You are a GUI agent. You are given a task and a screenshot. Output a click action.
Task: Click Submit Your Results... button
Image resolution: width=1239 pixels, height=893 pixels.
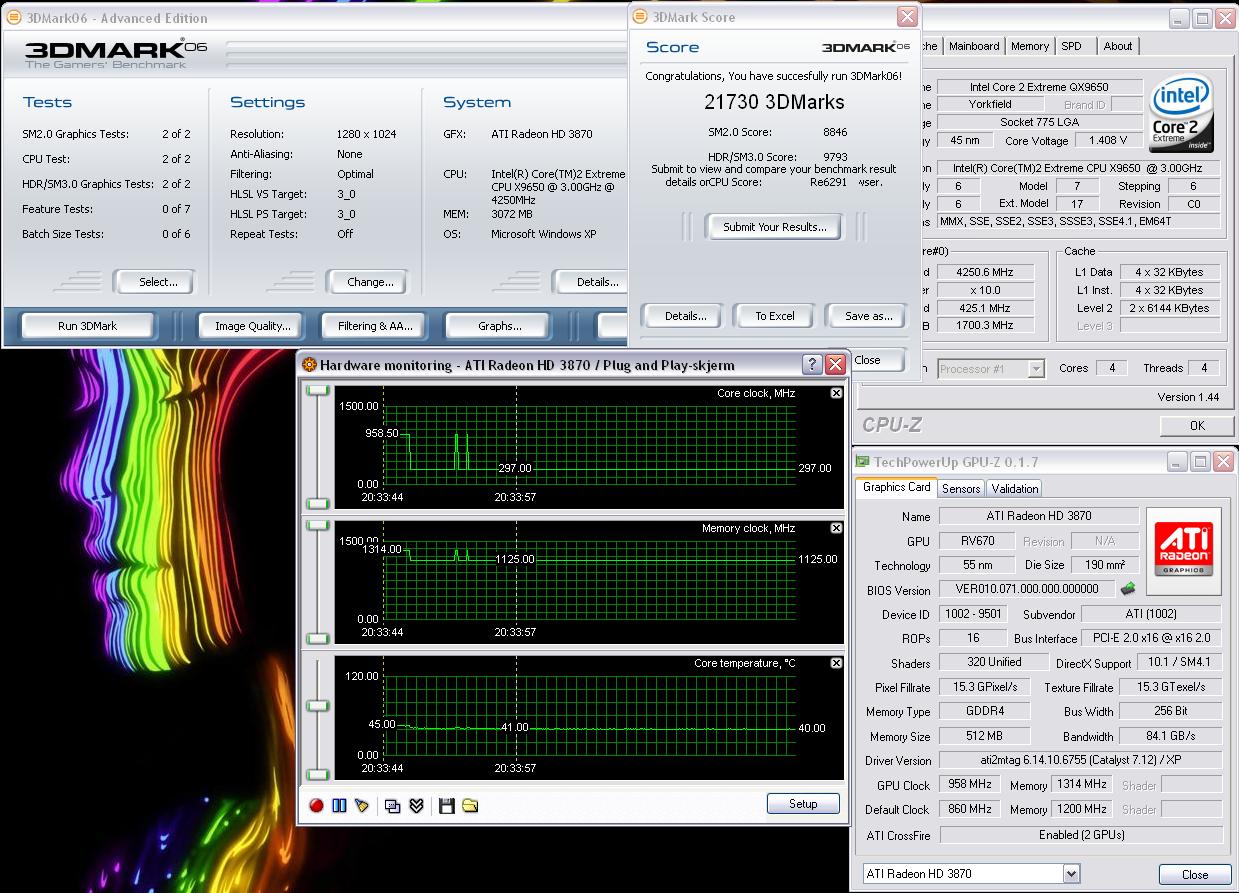pos(775,227)
